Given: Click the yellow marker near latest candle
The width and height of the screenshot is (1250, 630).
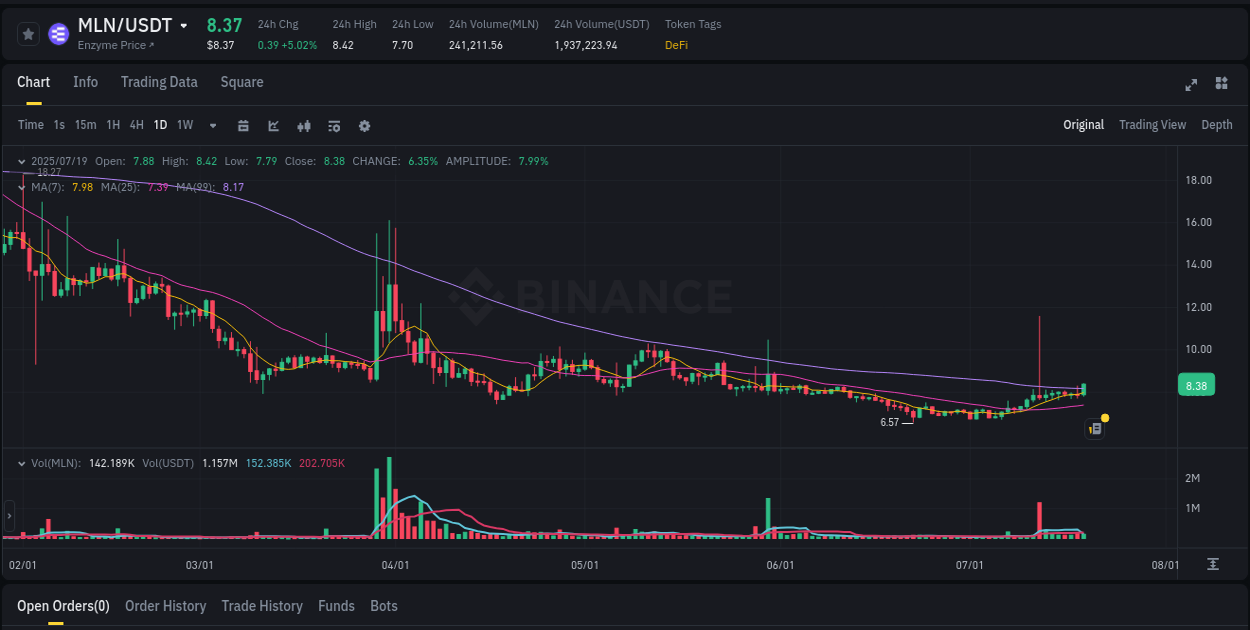Looking at the screenshot, I should coord(1104,416).
